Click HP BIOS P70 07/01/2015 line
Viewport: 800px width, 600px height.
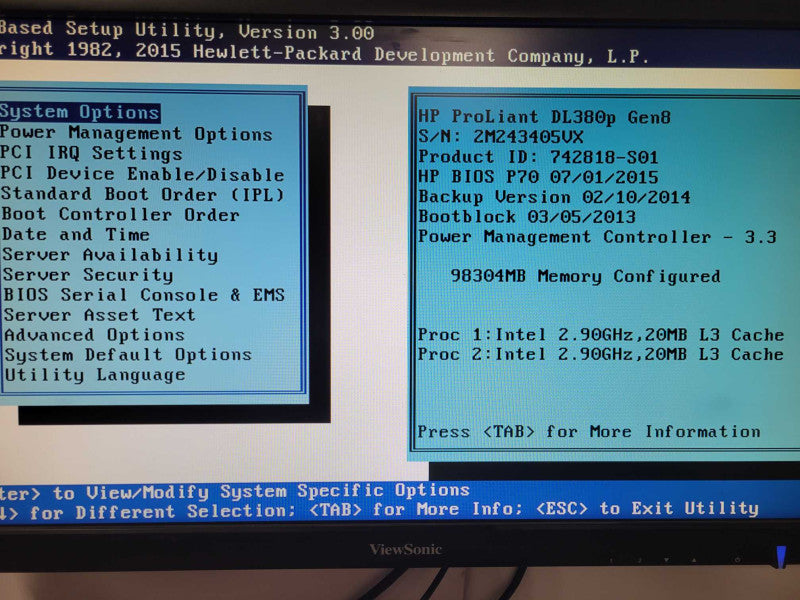pos(538,177)
